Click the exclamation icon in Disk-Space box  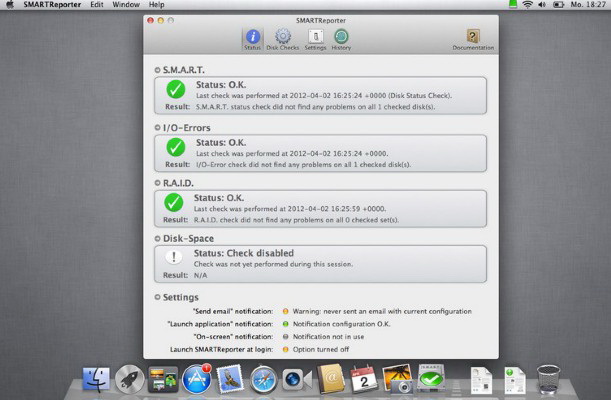174,257
